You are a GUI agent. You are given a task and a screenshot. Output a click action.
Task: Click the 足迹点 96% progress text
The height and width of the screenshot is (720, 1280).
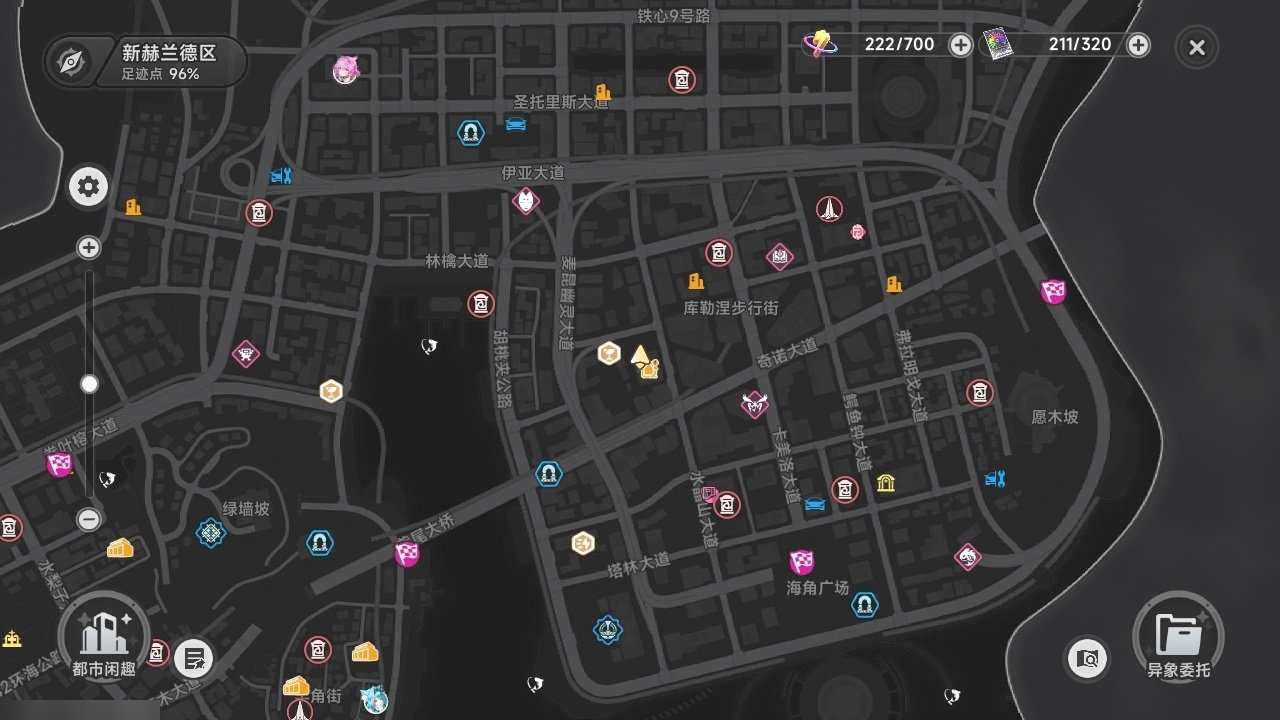coord(160,74)
